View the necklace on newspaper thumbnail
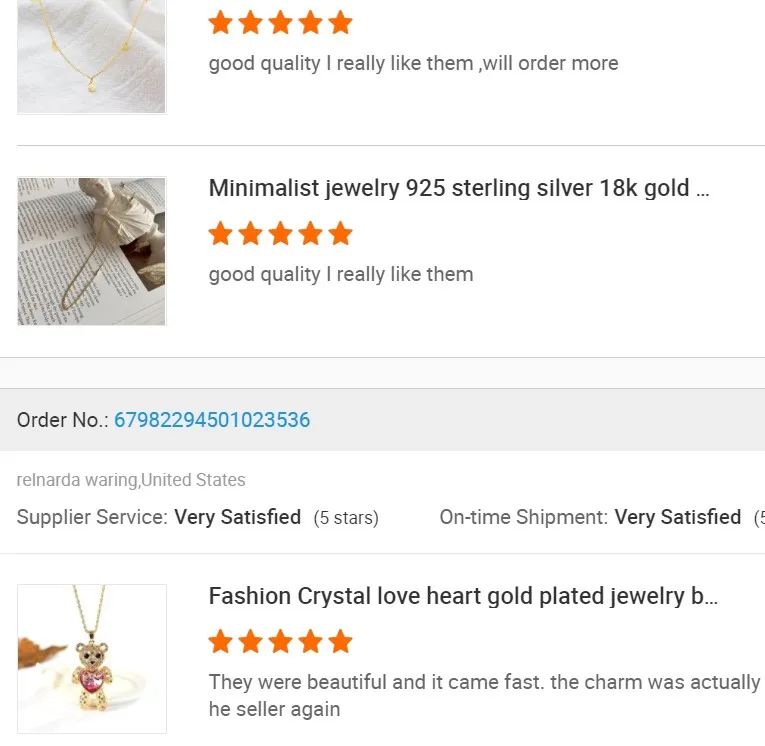This screenshot has width=765, height=746. pos(92,251)
